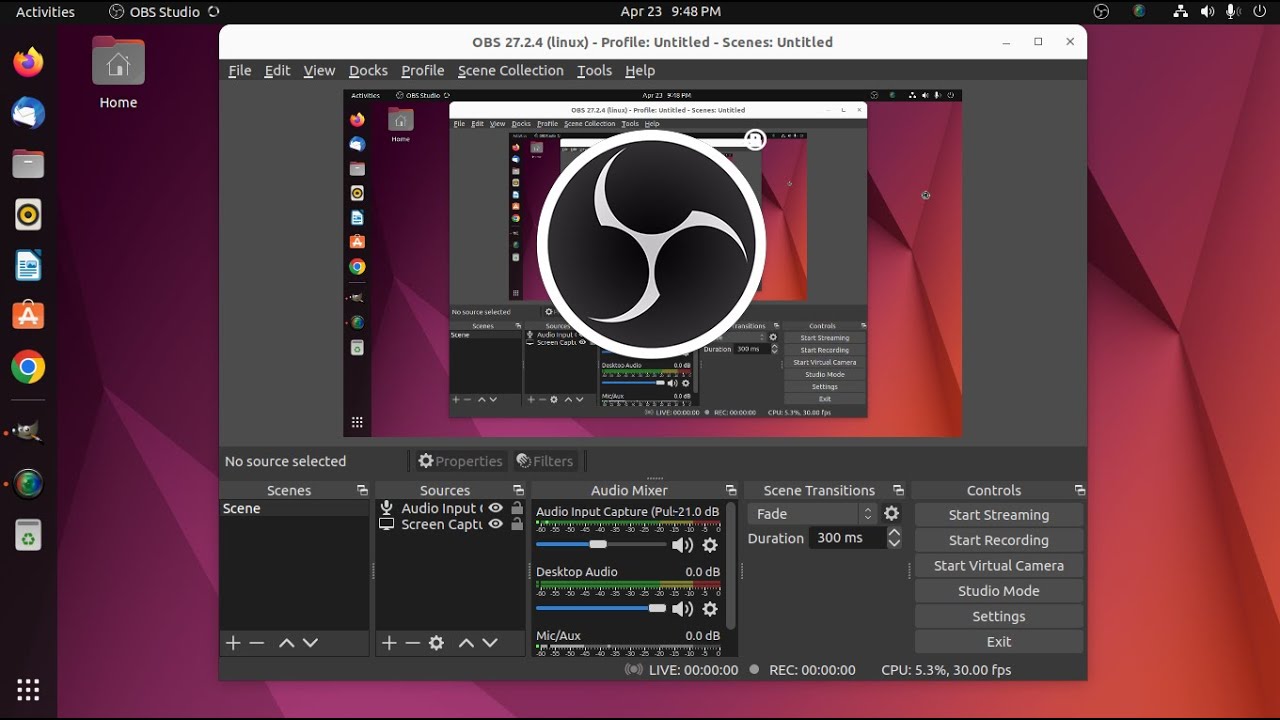Open the Scene Collection menu

(510, 70)
